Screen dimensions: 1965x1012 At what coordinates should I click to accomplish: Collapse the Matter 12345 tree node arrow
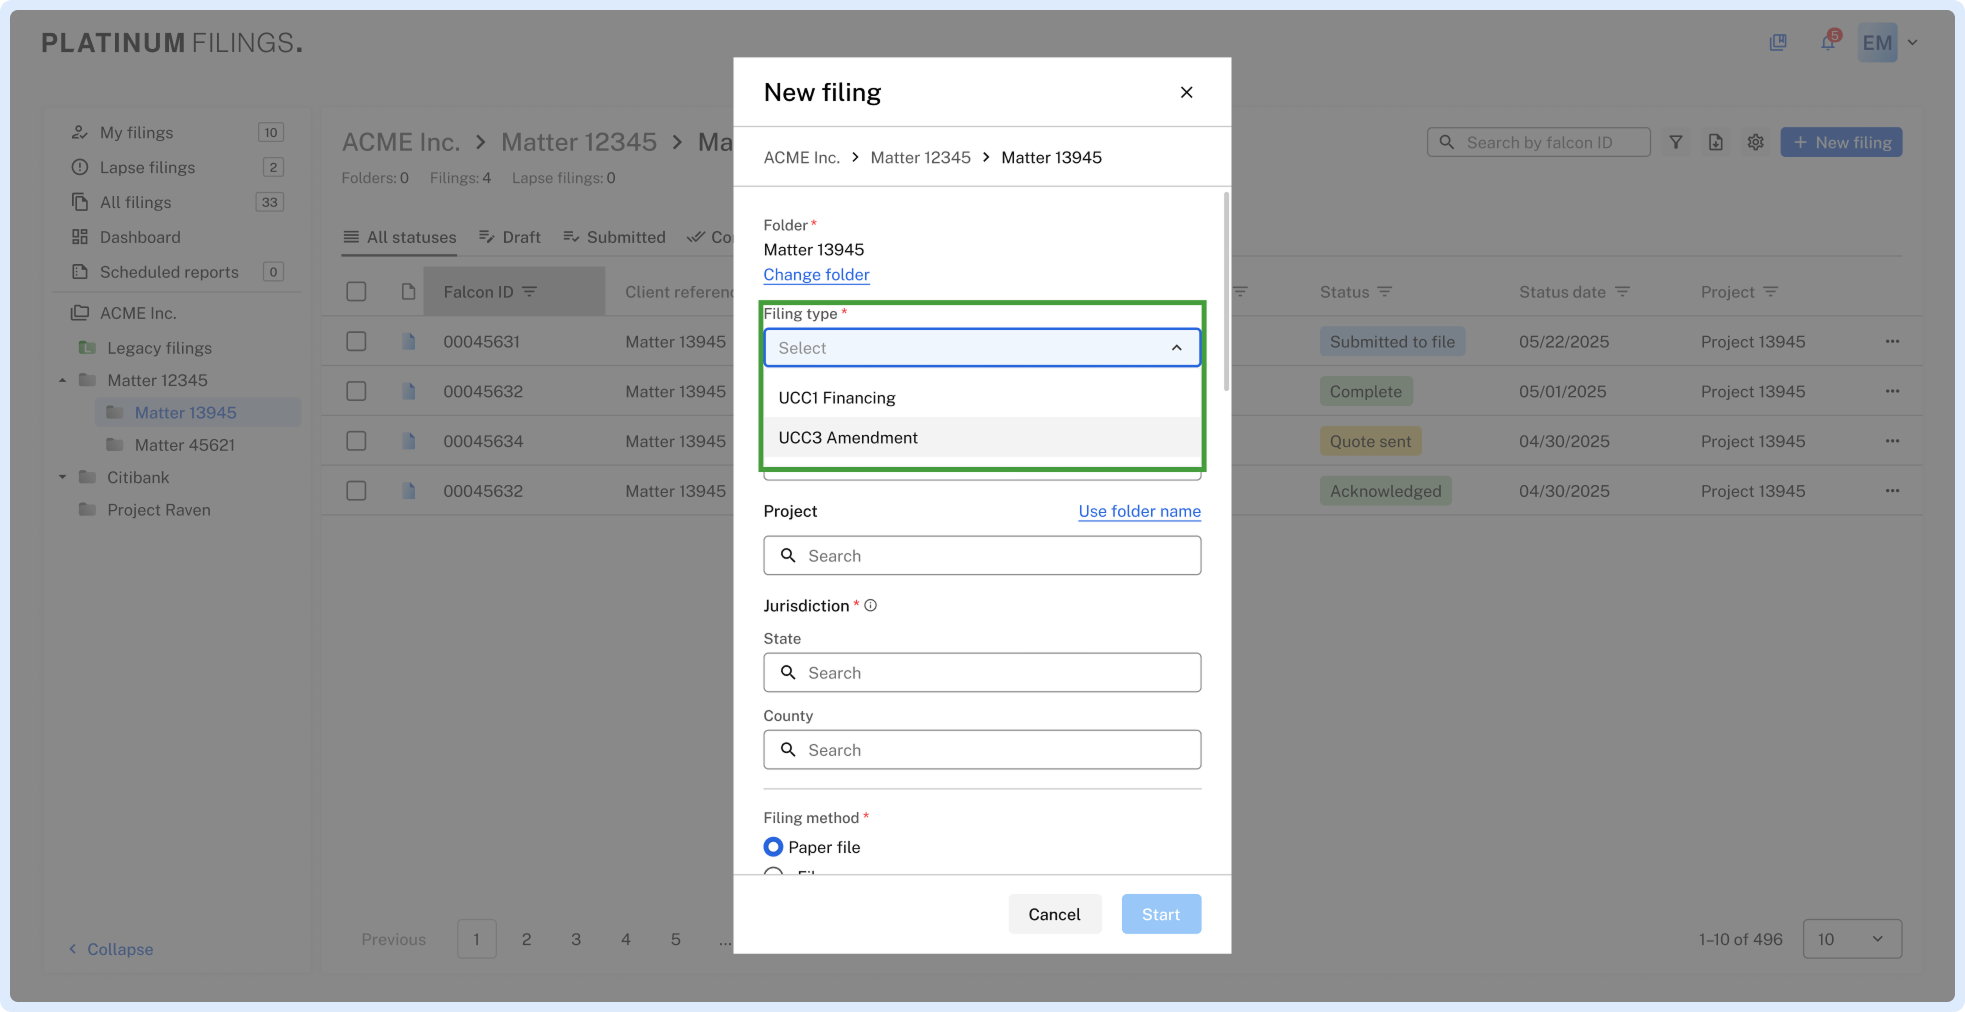tap(62, 380)
